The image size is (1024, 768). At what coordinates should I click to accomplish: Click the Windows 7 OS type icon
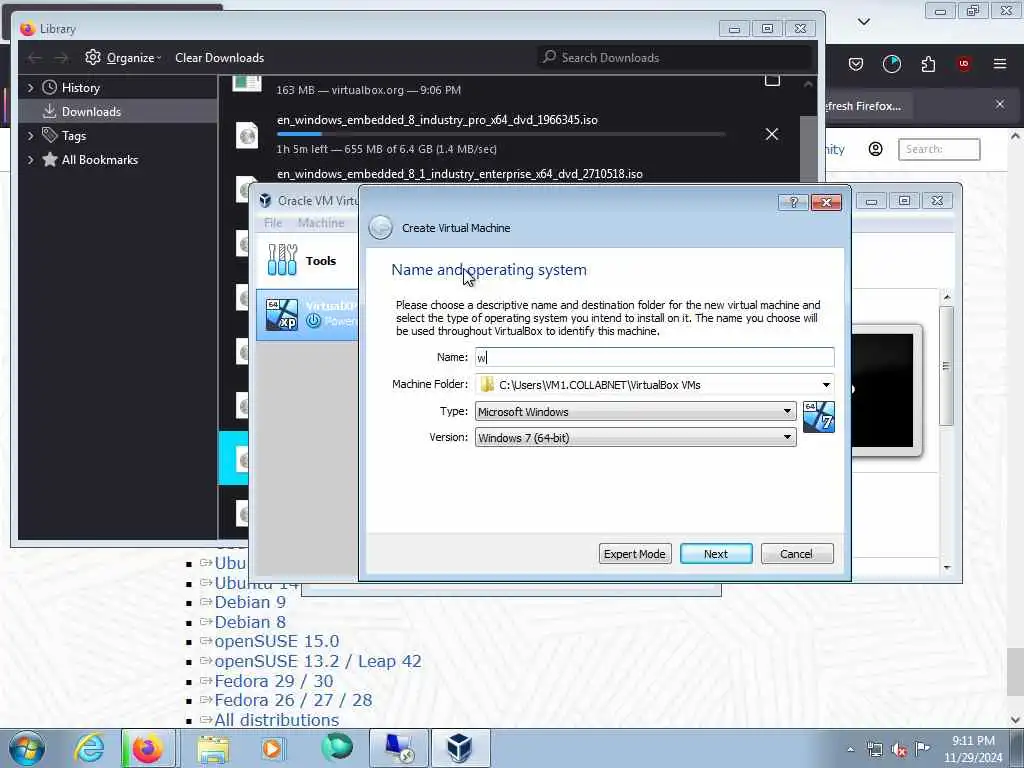819,417
